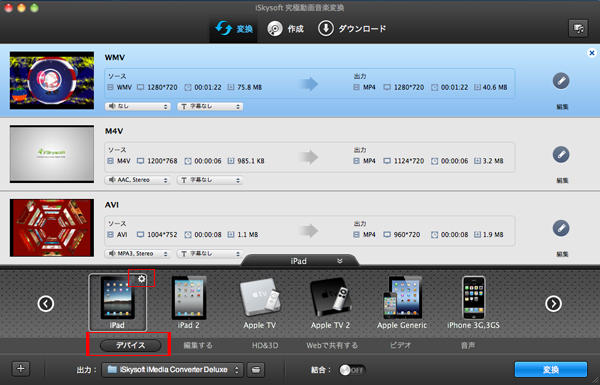Open WMV subtitle dropdown 字幕なし
The image size is (600, 385).
[210, 106]
